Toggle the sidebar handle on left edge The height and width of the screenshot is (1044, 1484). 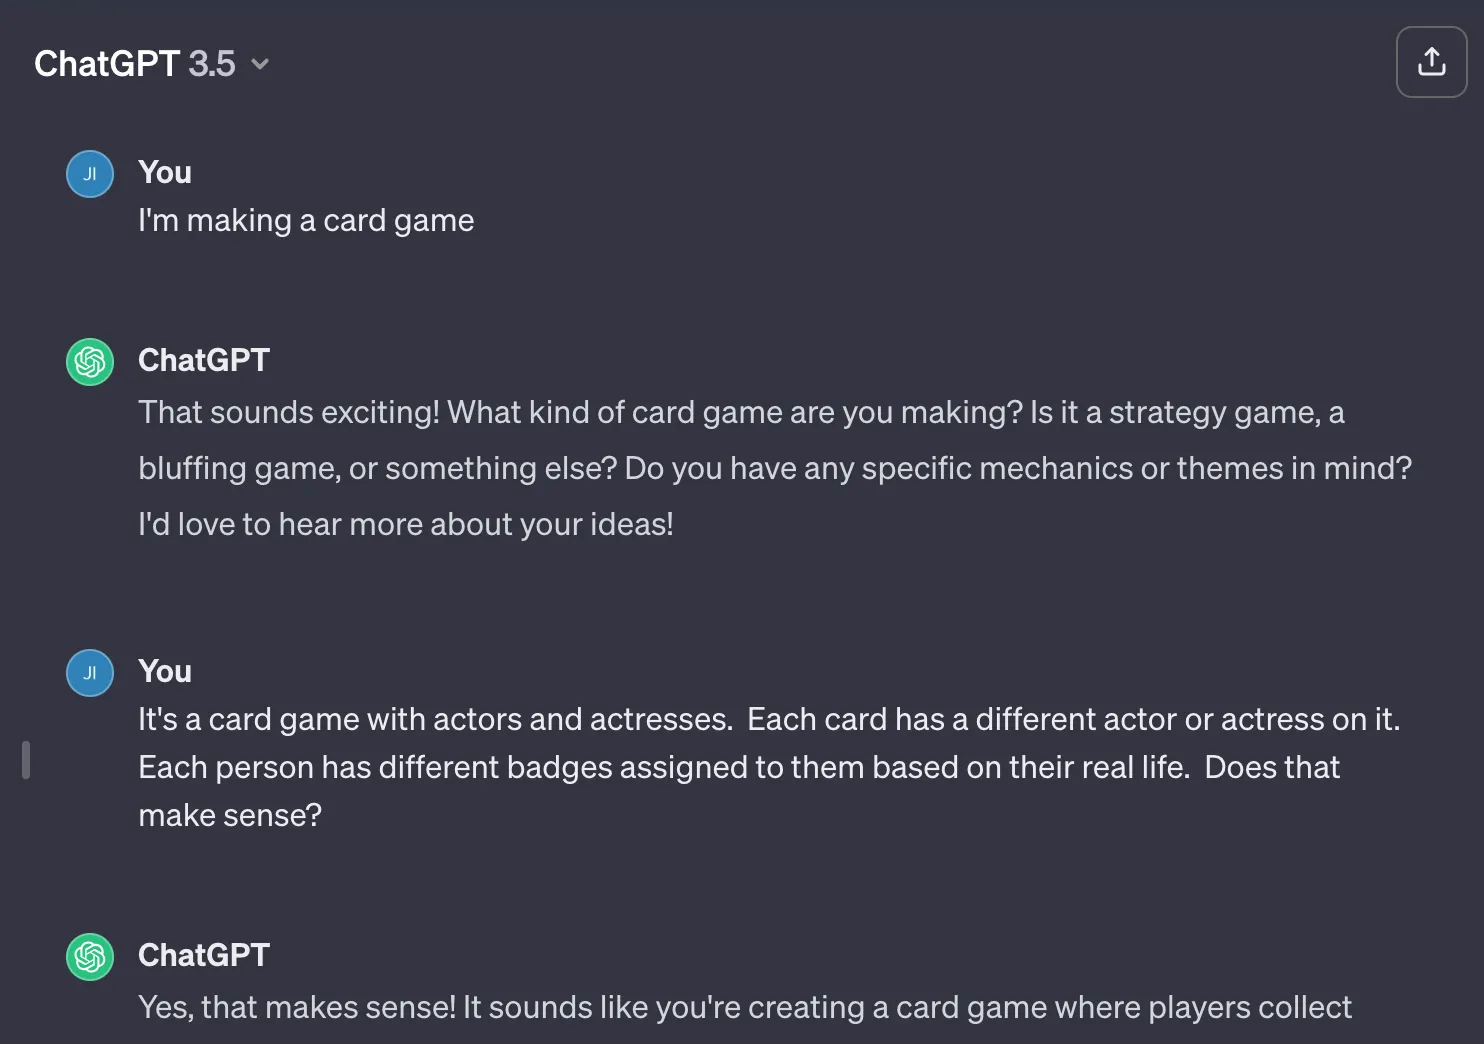coord(26,760)
